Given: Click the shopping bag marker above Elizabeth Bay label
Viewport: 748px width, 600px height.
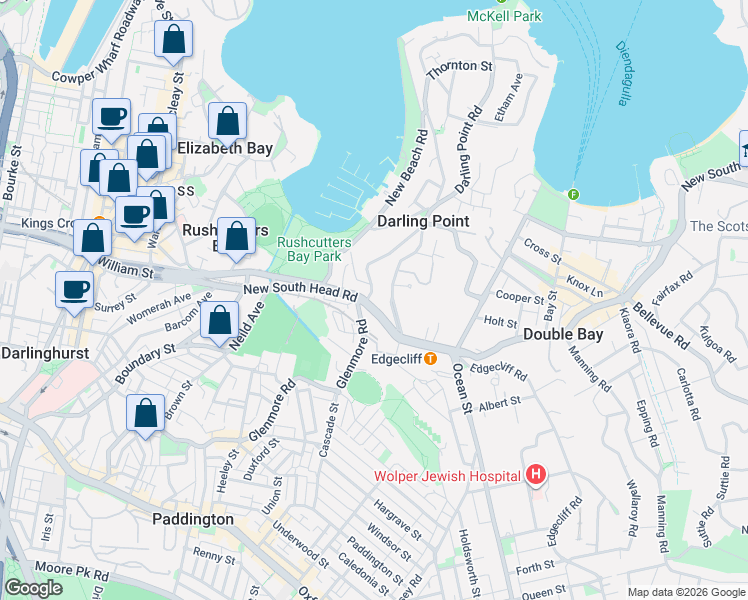Looking at the screenshot, I should coord(228,122).
